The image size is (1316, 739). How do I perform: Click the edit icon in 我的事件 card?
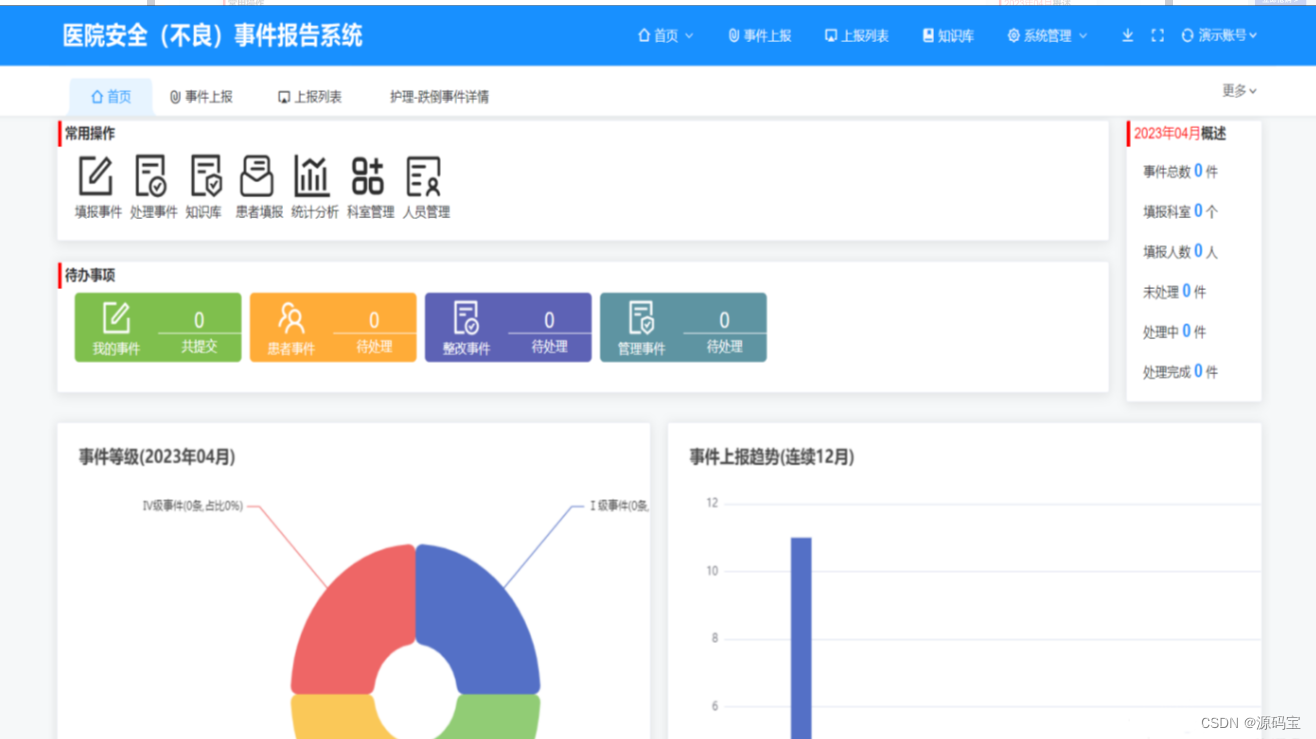[x=117, y=317]
